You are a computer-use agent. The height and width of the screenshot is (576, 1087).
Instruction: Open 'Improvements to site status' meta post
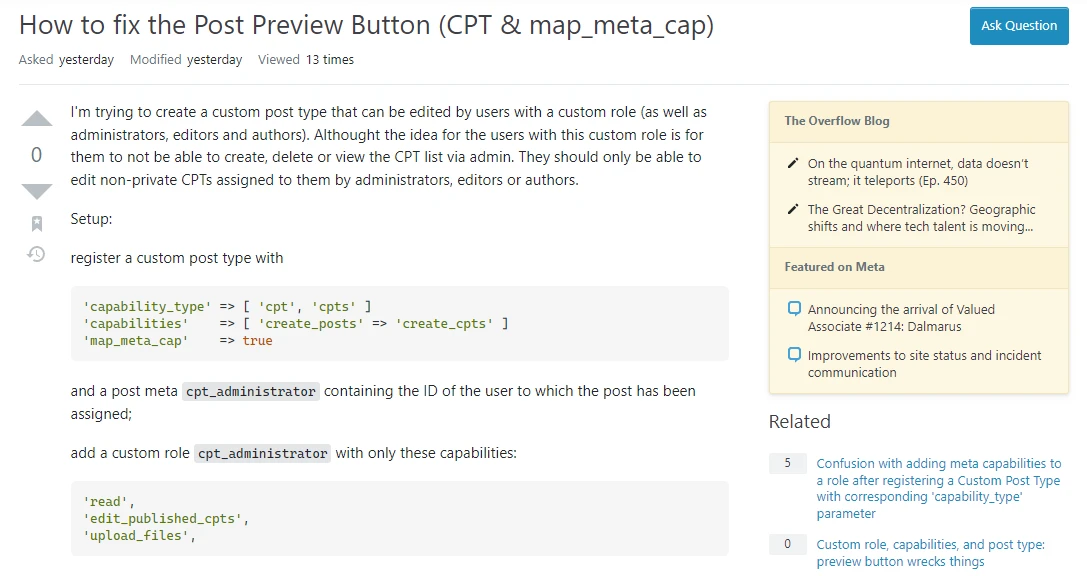coord(924,364)
